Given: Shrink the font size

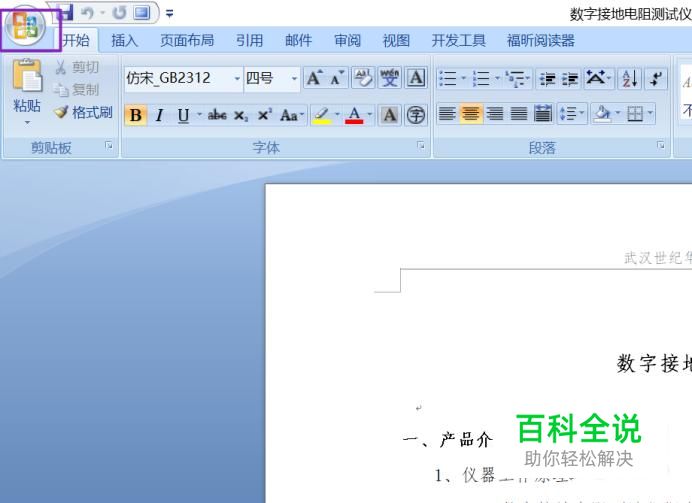Looking at the screenshot, I should point(337,79).
